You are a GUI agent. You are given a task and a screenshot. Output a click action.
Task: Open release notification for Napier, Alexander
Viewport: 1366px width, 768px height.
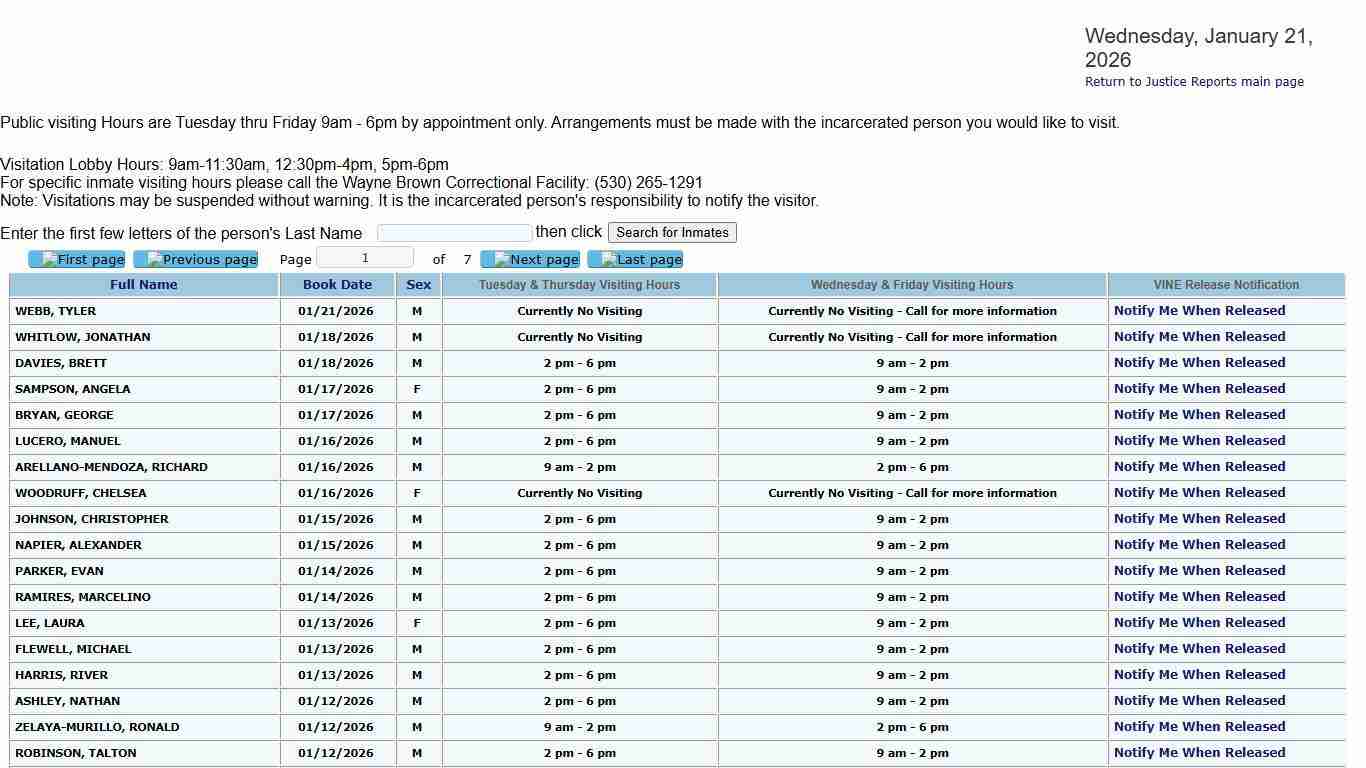tap(1199, 545)
